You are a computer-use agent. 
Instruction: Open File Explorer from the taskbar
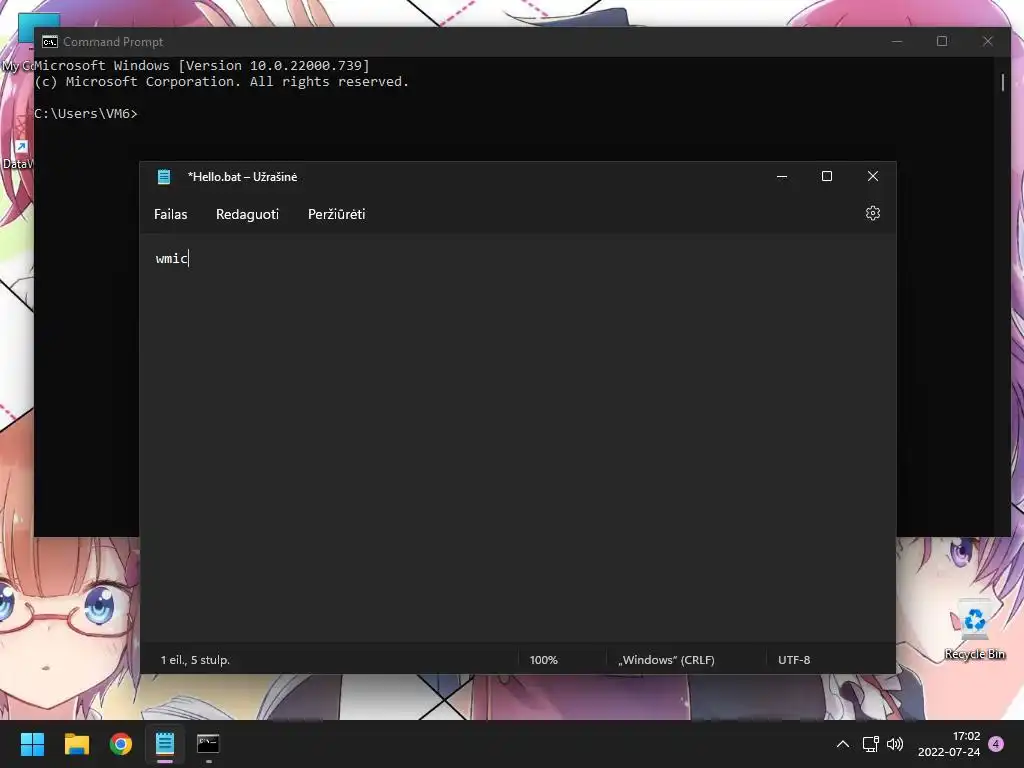point(76,744)
